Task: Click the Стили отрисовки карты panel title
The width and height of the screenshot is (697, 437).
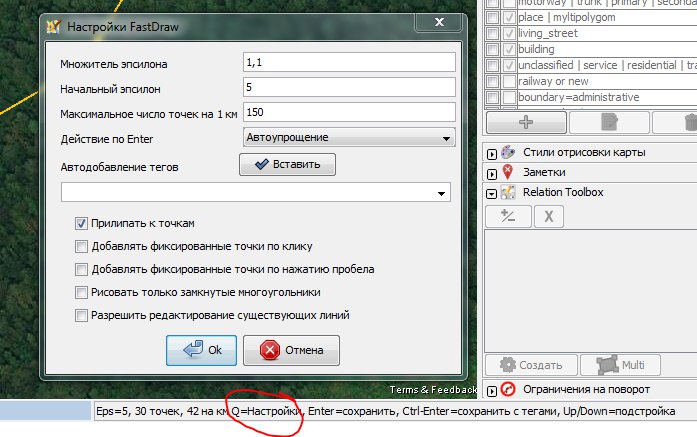Action: click(x=584, y=152)
